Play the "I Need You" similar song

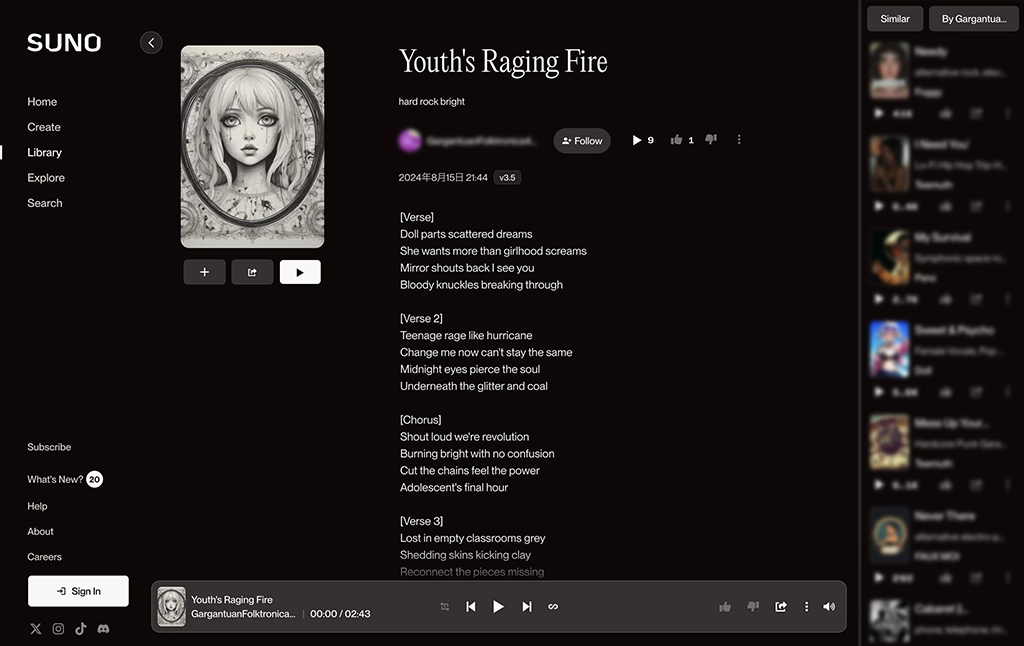coord(879,206)
